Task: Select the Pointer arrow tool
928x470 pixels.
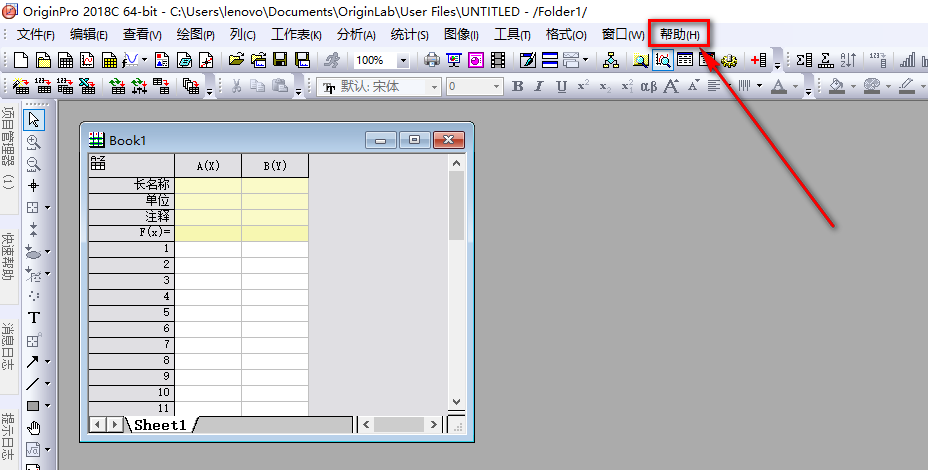Action: [x=34, y=120]
